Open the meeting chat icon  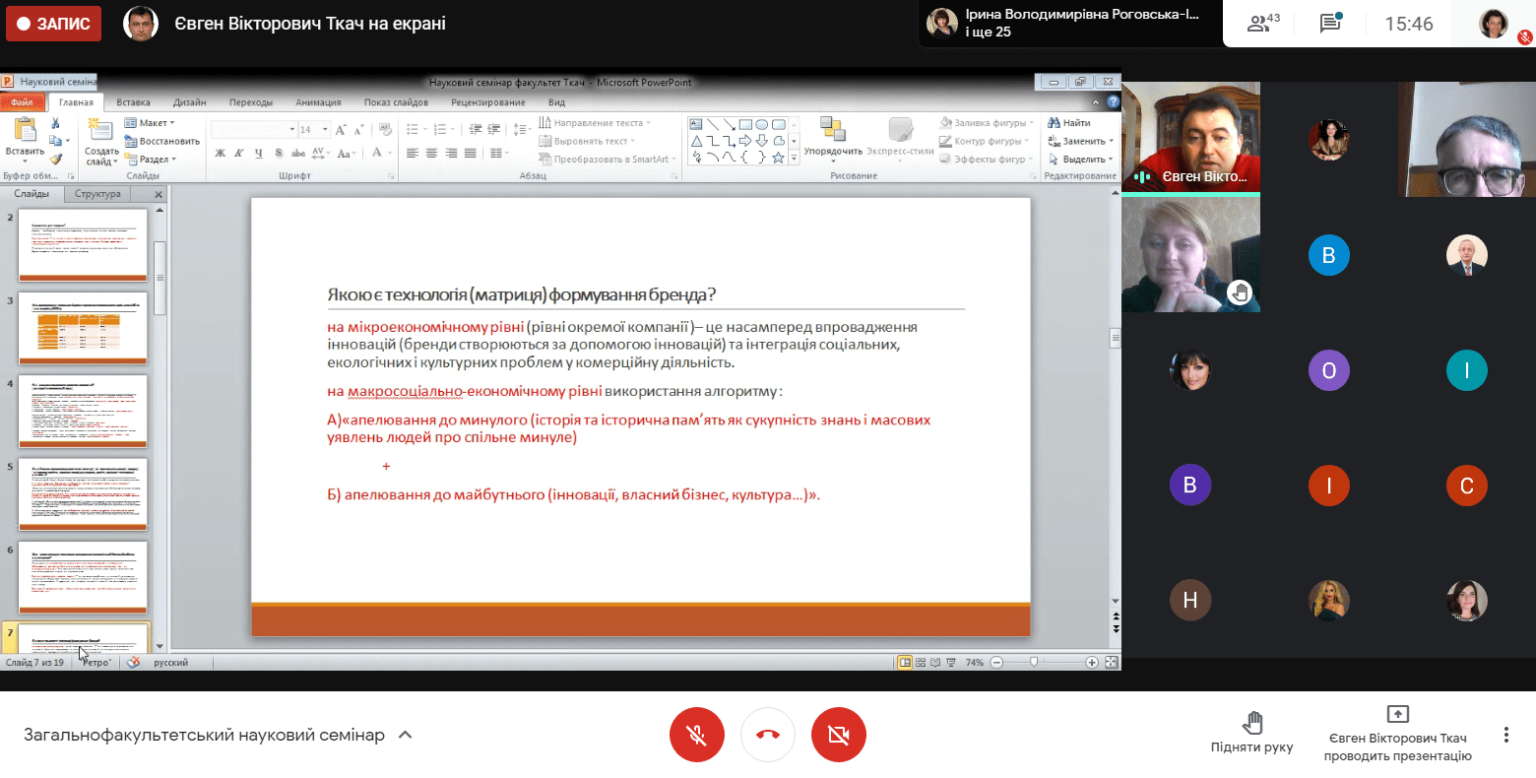[1329, 23]
